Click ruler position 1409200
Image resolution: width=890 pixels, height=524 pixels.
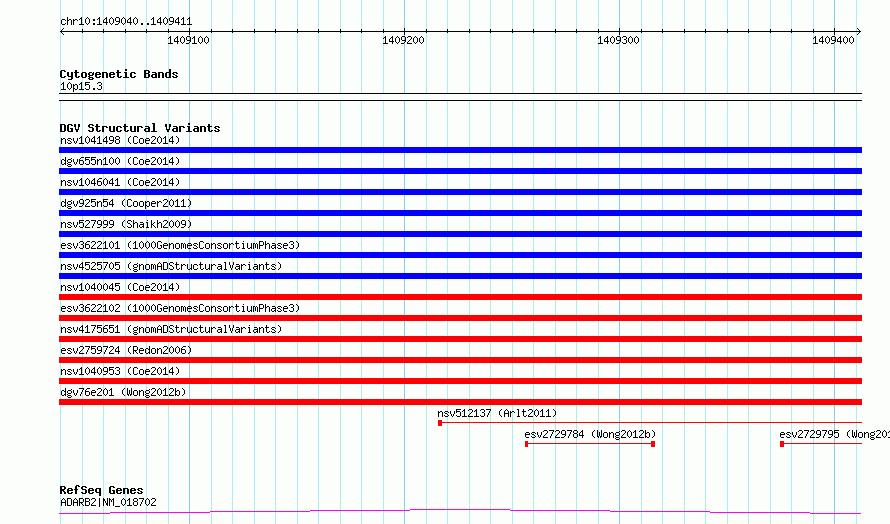coord(404,40)
